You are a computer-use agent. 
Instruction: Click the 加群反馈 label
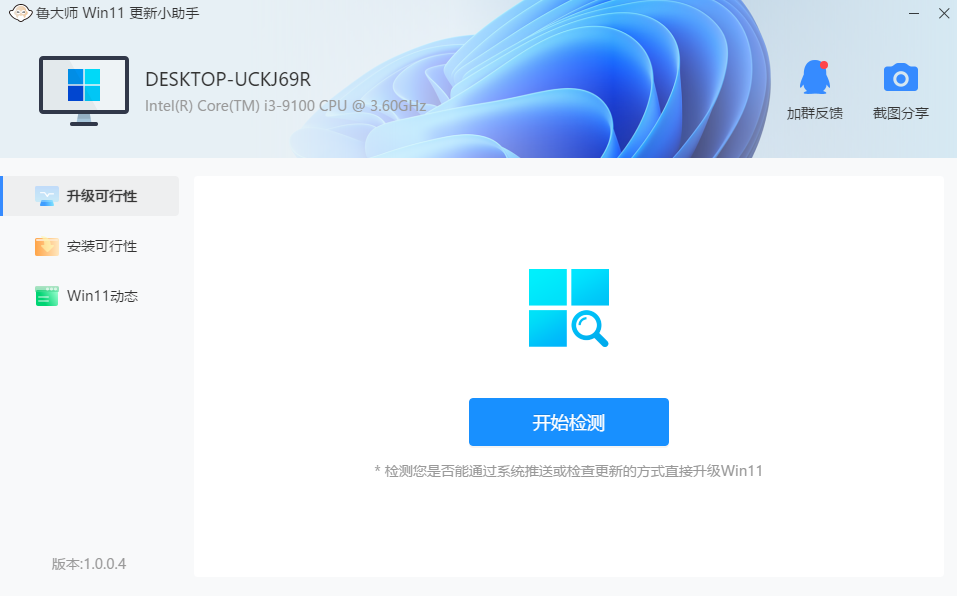point(815,113)
